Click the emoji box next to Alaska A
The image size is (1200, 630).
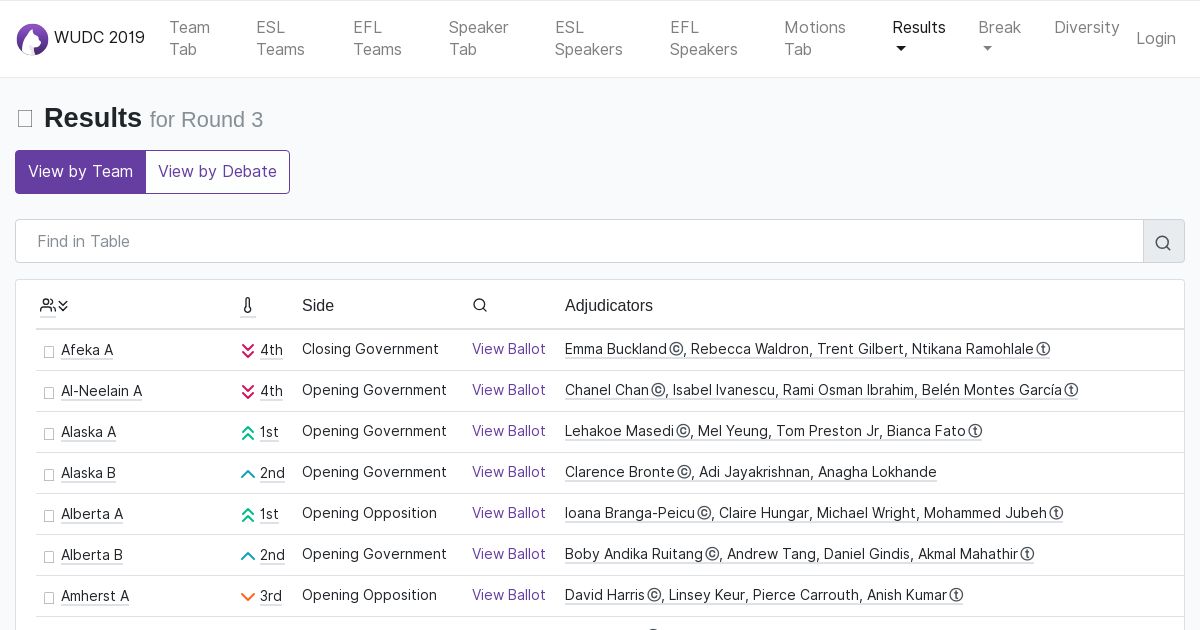point(49,434)
